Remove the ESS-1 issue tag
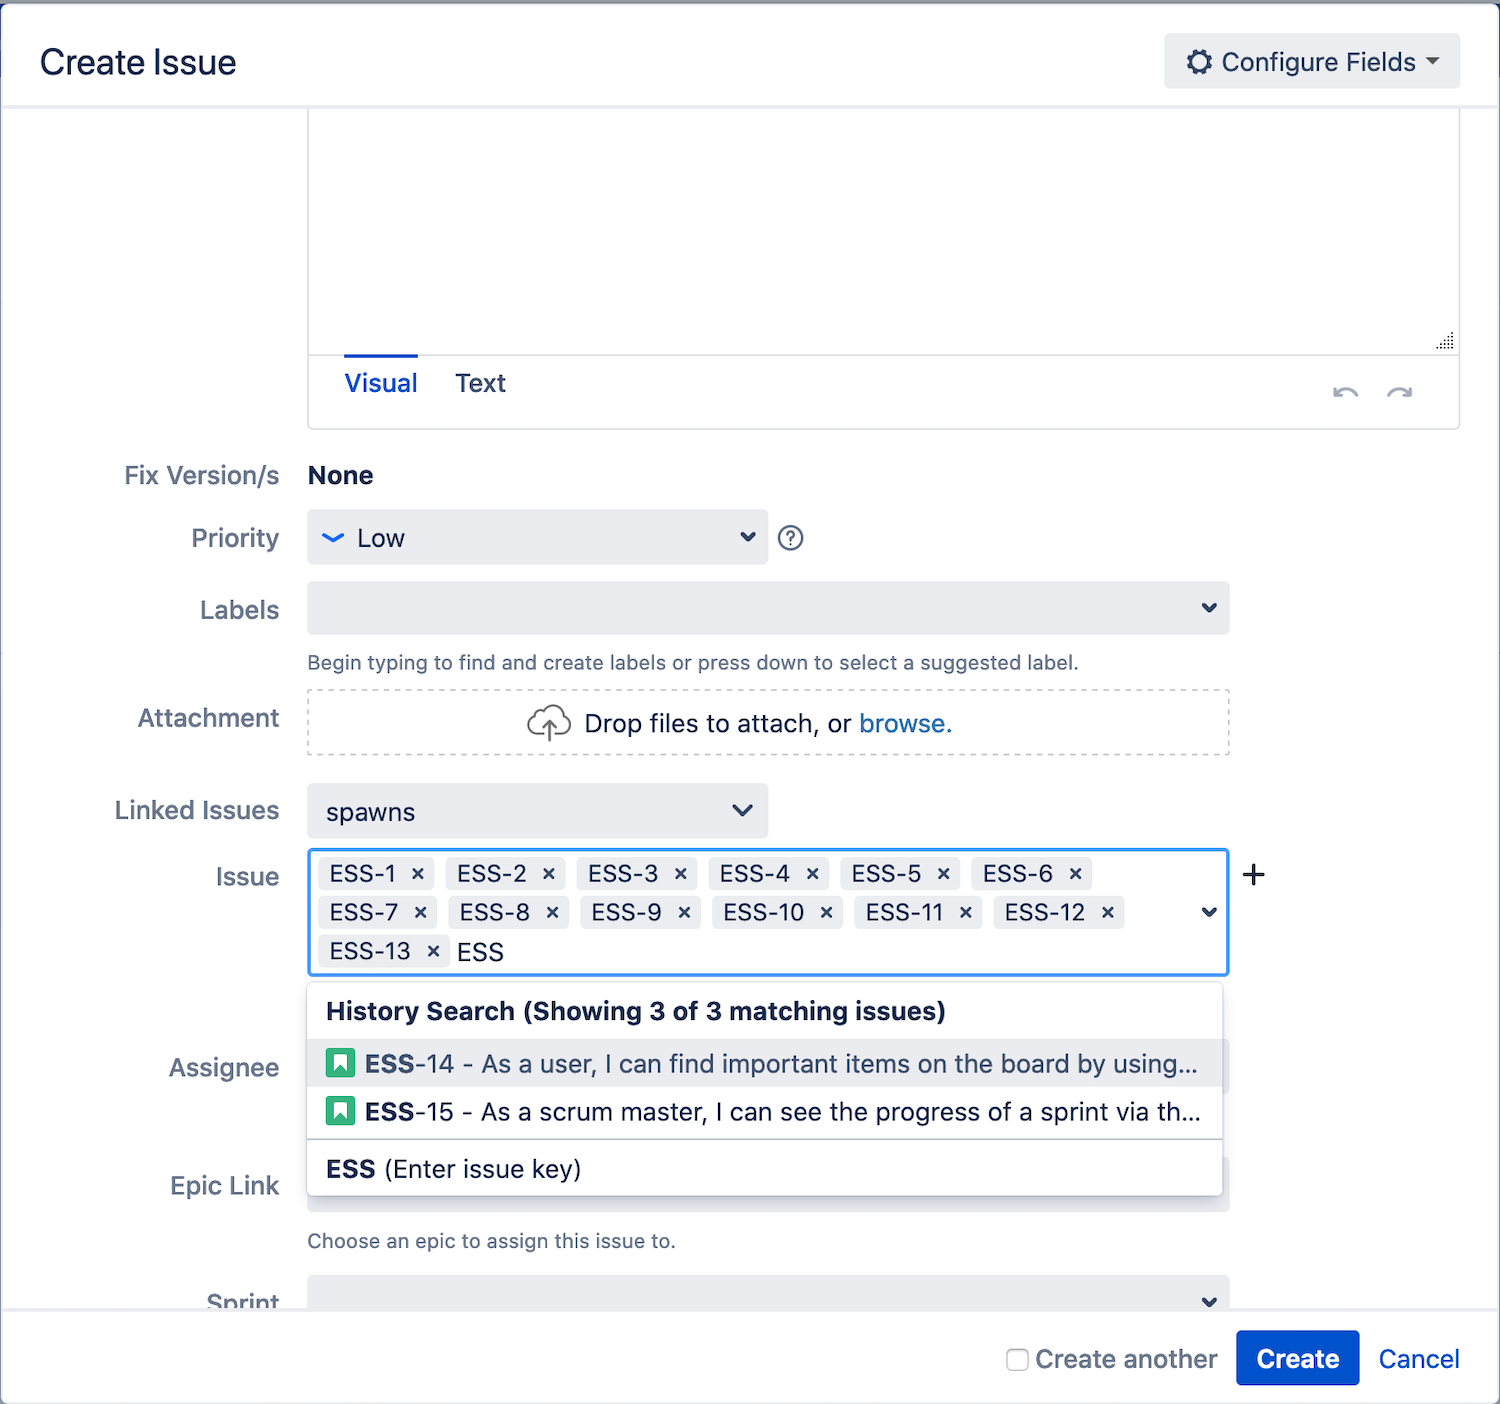This screenshot has width=1500, height=1404. coord(418,874)
